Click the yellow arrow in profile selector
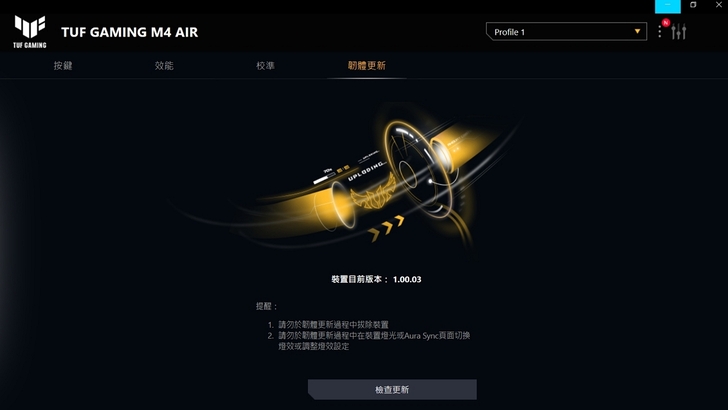The height and width of the screenshot is (410, 728). (637, 32)
